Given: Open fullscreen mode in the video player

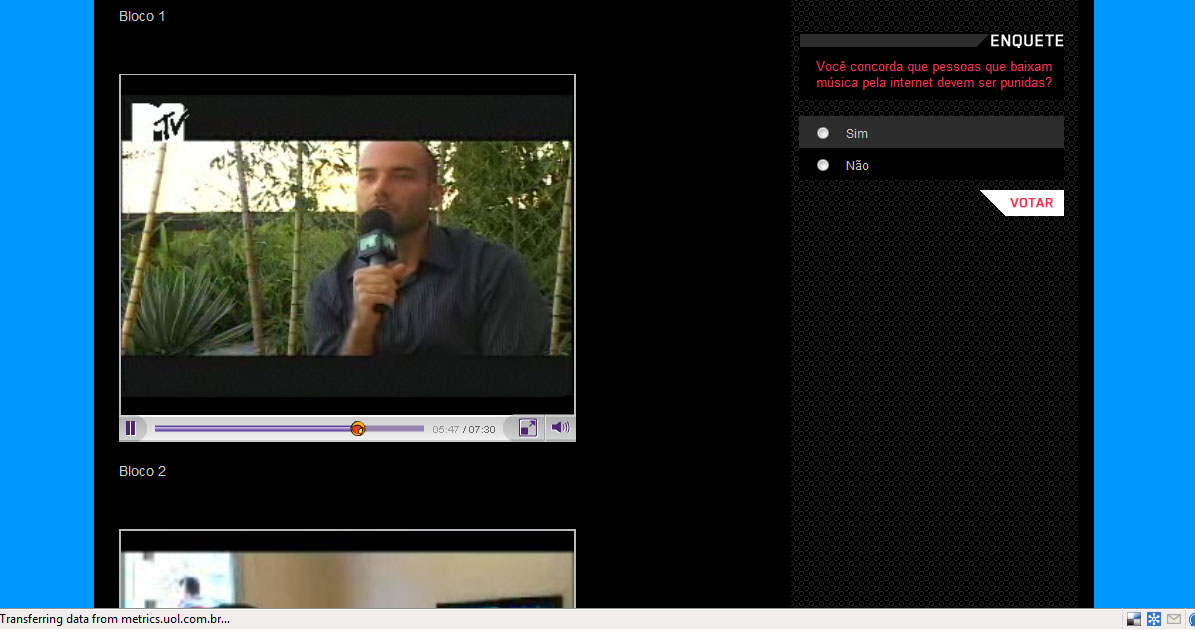Looking at the screenshot, I should point(528,428).
